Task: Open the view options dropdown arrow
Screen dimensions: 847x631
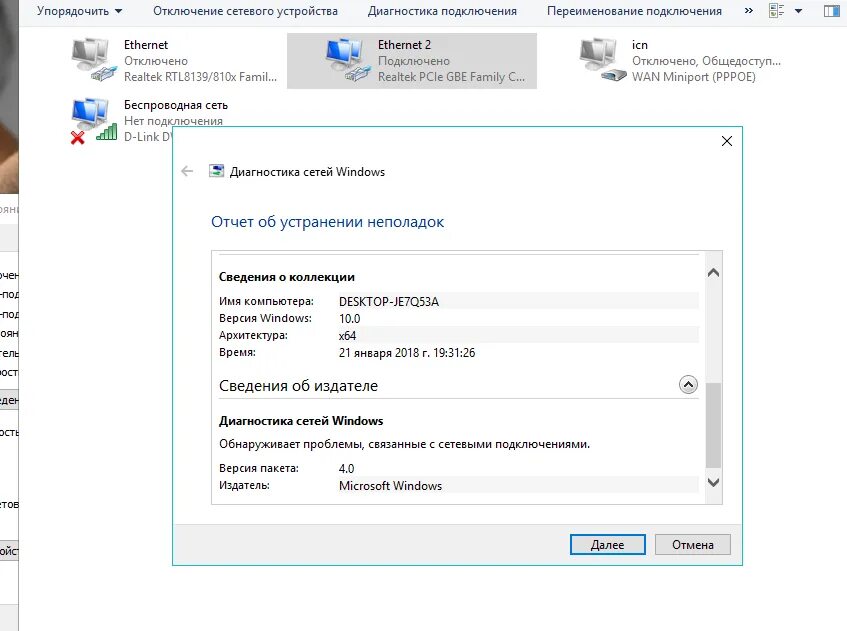Action: click(x=798, y=11)
